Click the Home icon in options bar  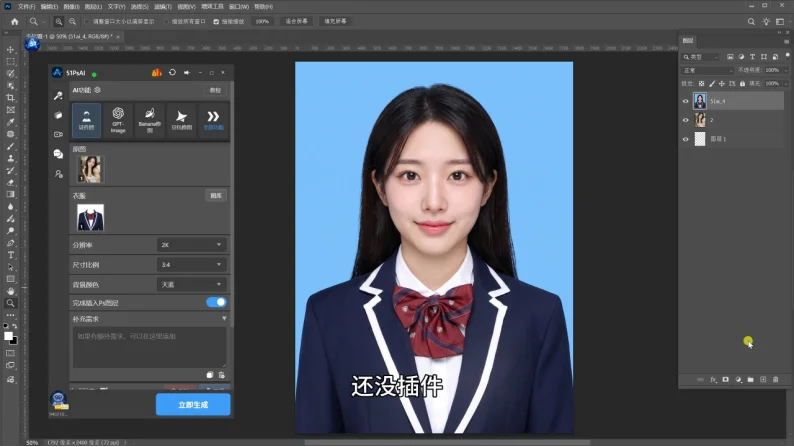(14, 22)
